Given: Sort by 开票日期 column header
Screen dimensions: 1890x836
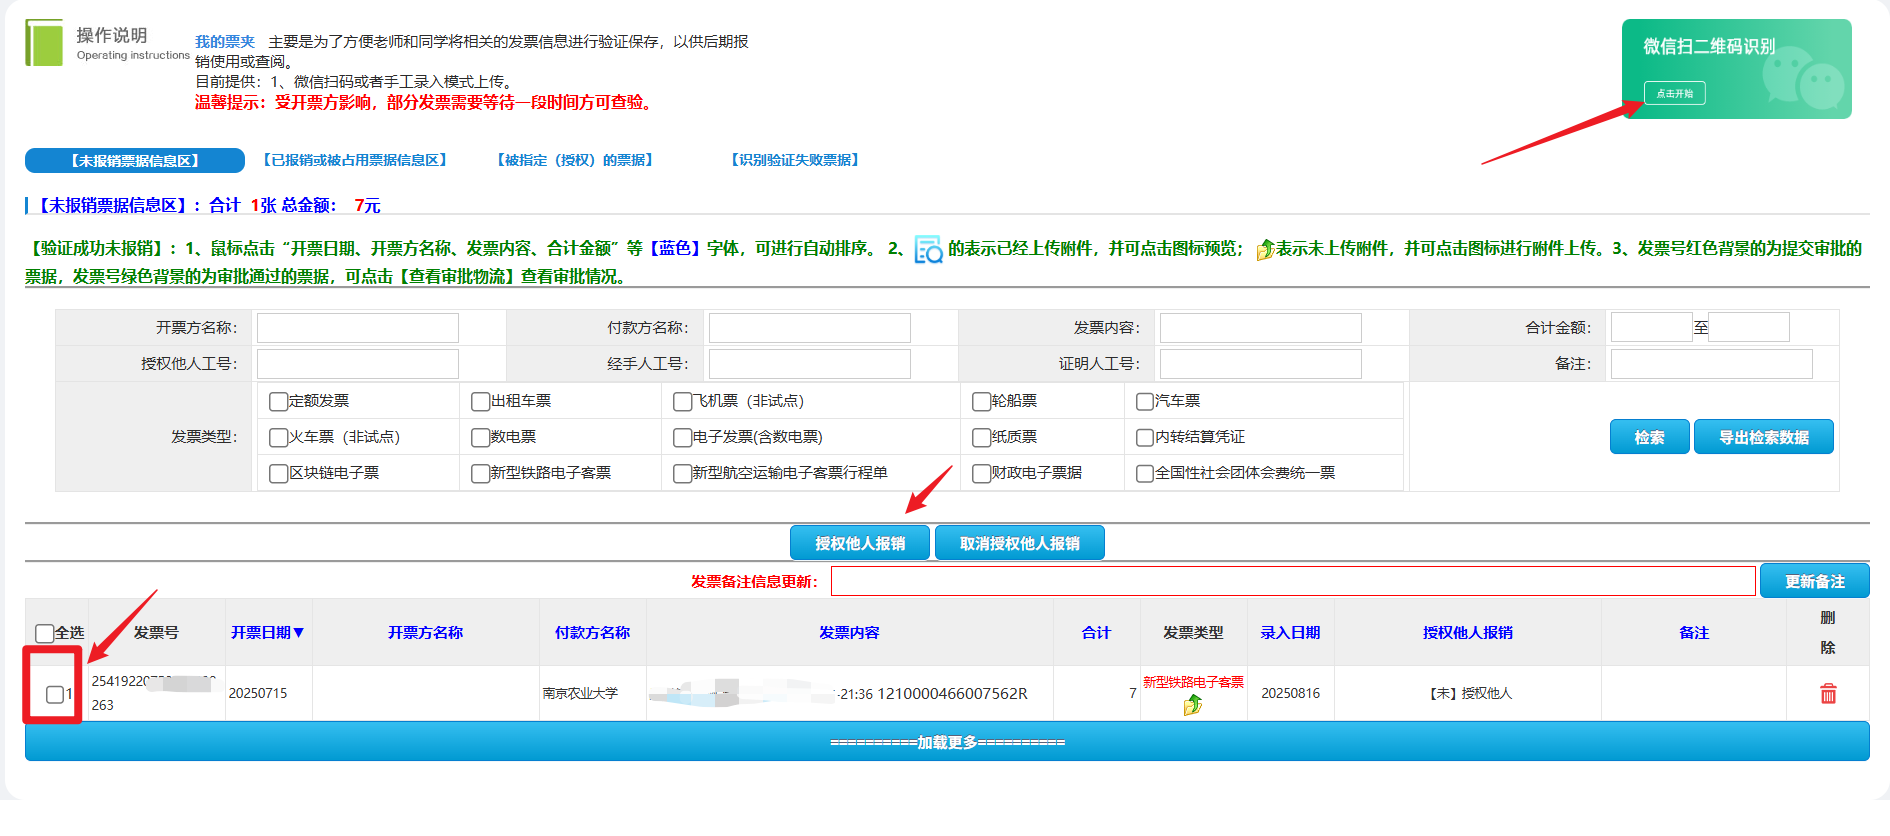Looking at the screenshot, I should click(266, 633).
